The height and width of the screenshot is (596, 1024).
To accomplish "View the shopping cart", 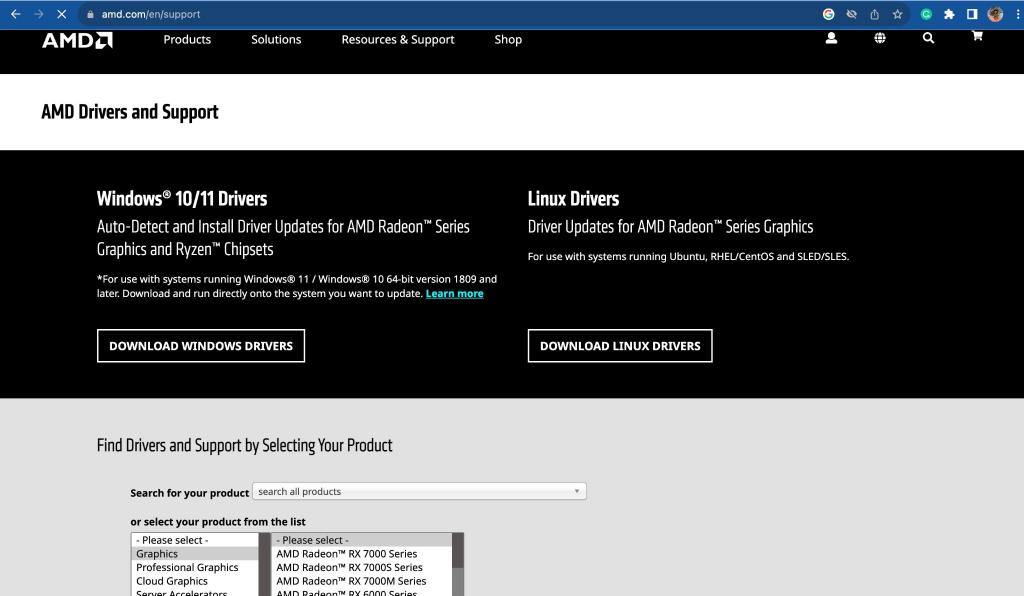I will [x=975, y=37].
